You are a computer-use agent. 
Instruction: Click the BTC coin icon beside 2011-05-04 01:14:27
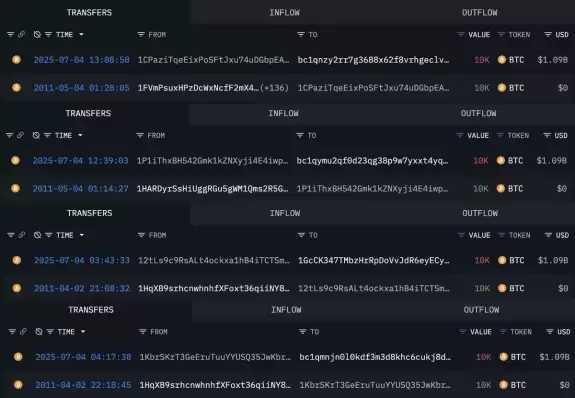coord(15,188)
